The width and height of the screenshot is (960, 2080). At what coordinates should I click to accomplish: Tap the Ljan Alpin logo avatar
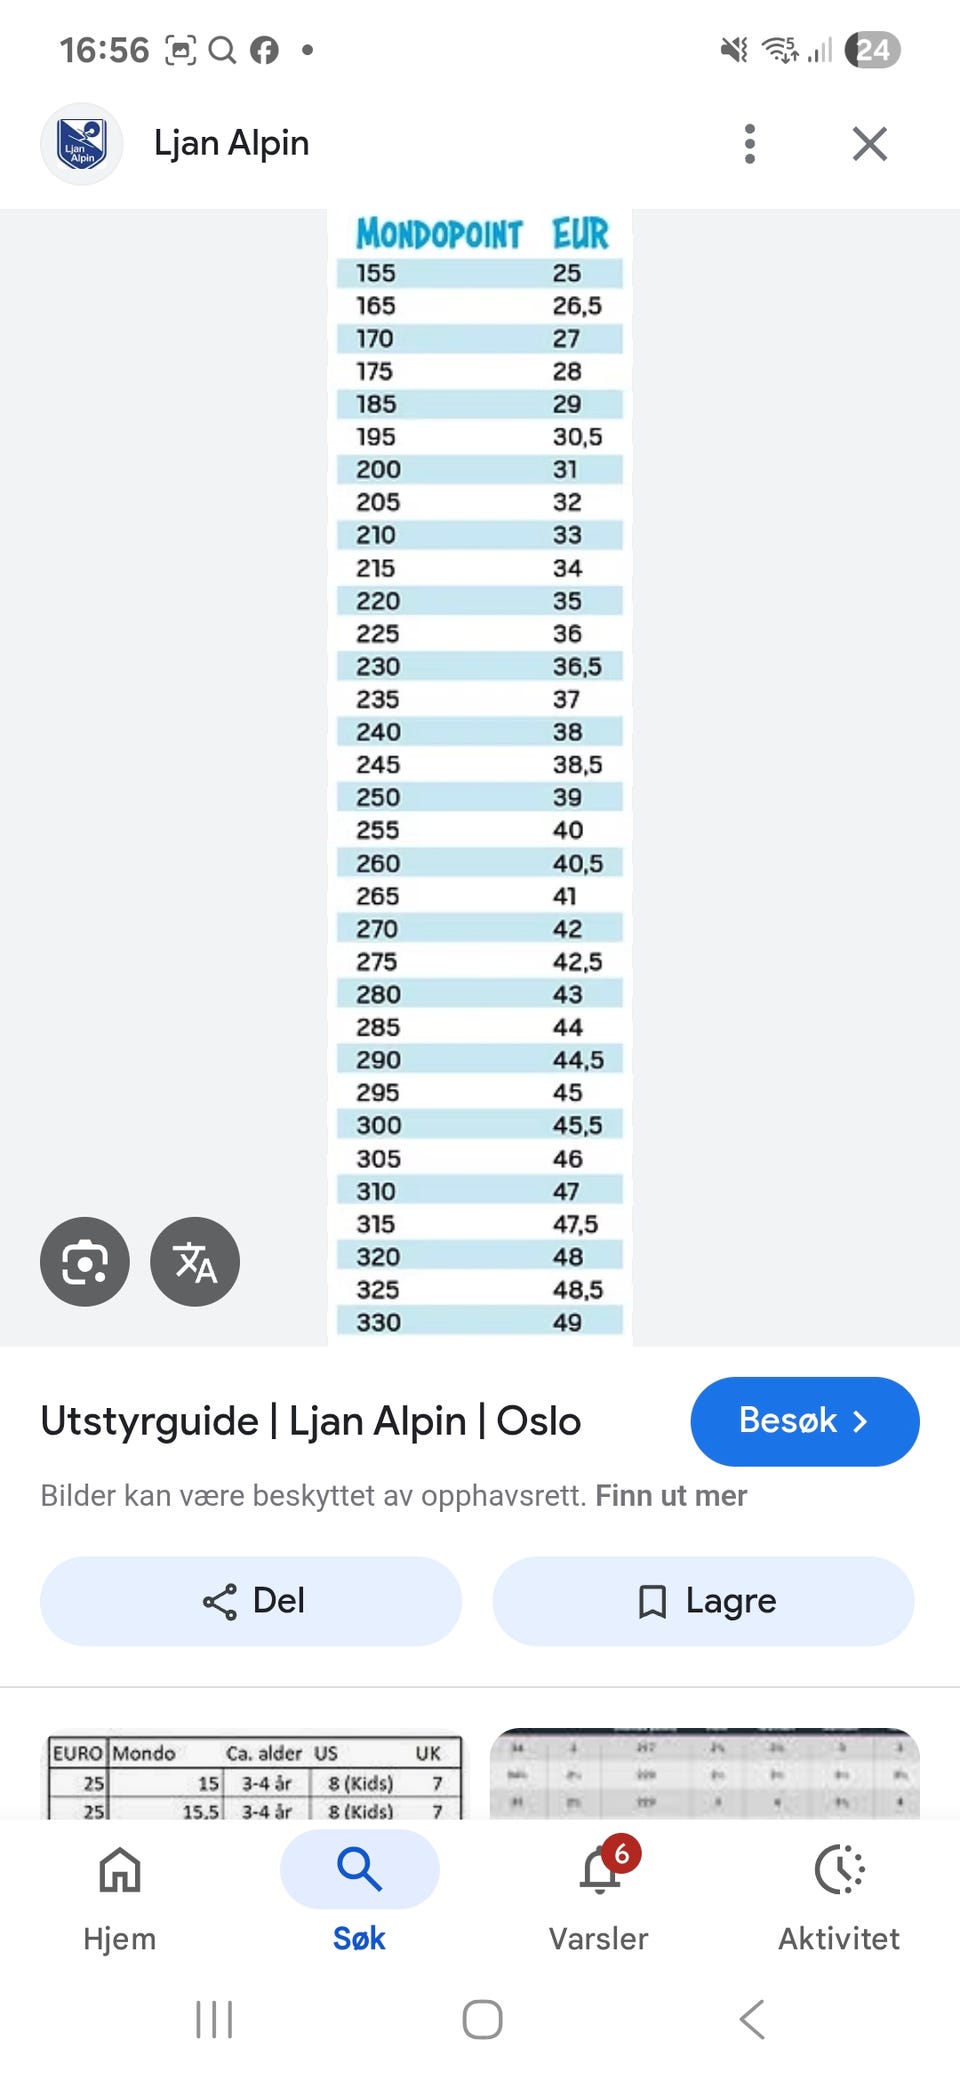coord(82,144)
